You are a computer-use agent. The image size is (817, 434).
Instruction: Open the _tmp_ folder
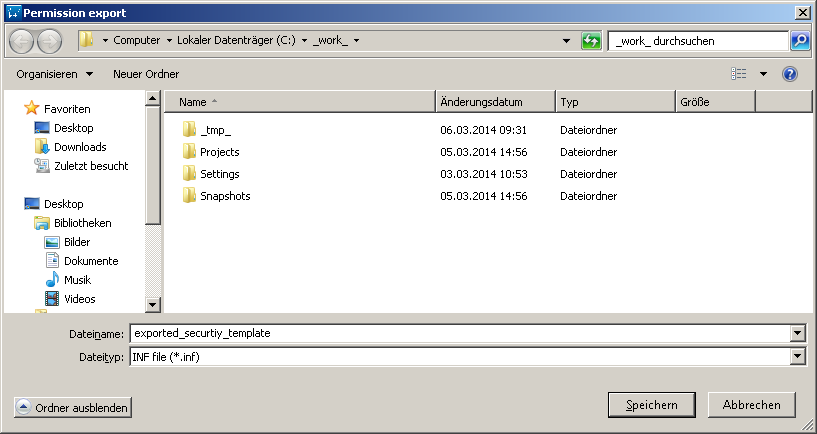tap(215, 130)
